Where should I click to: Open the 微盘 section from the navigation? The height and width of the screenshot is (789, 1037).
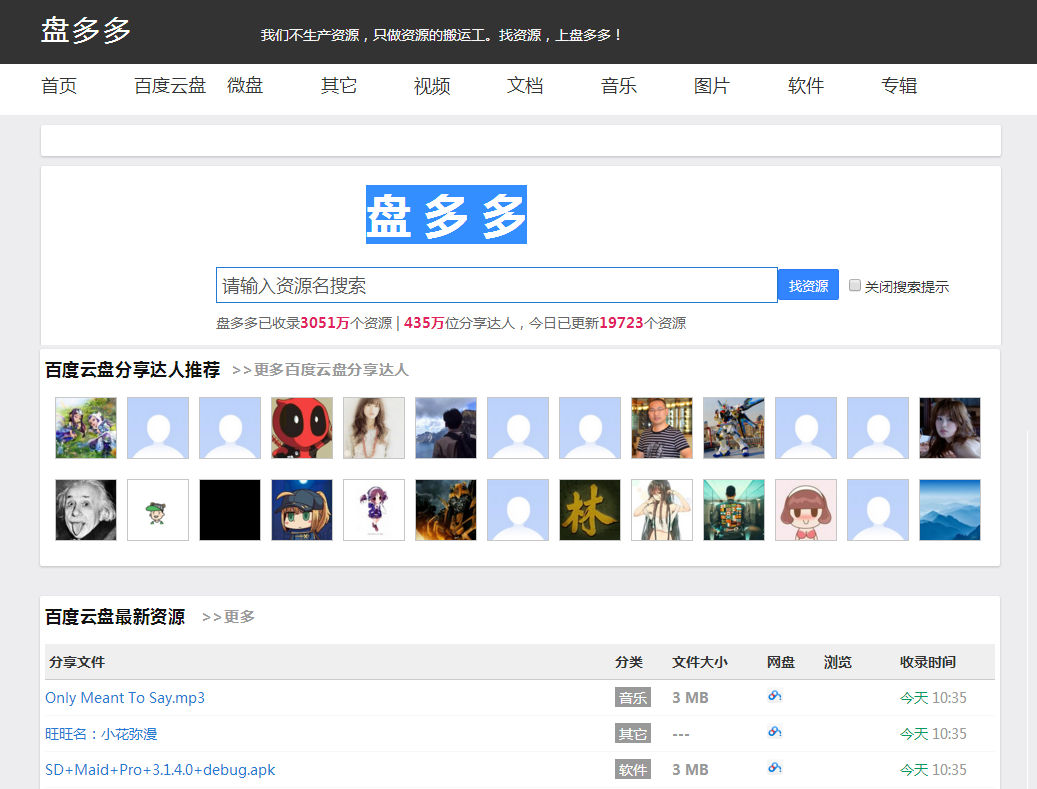point(245,86)
